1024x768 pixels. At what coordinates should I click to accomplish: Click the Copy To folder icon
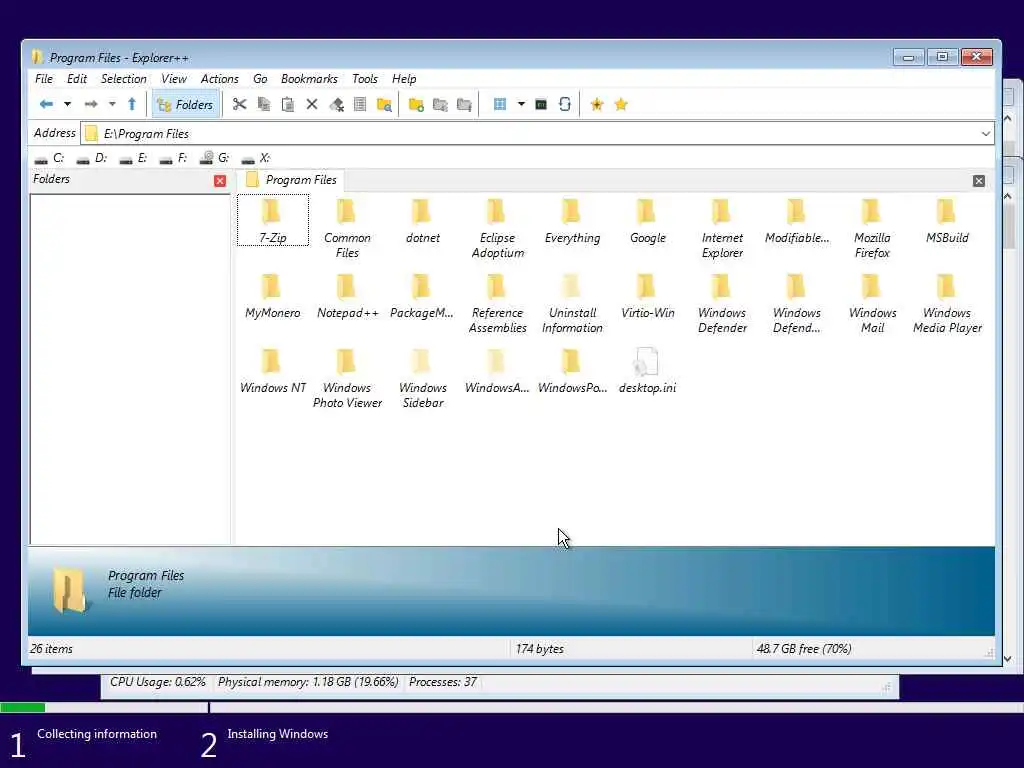pos(440,104)
